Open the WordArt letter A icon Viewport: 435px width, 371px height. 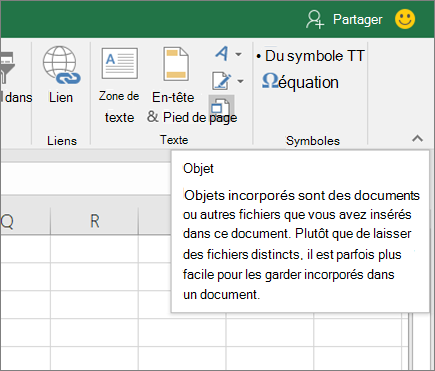click(222, 53)
